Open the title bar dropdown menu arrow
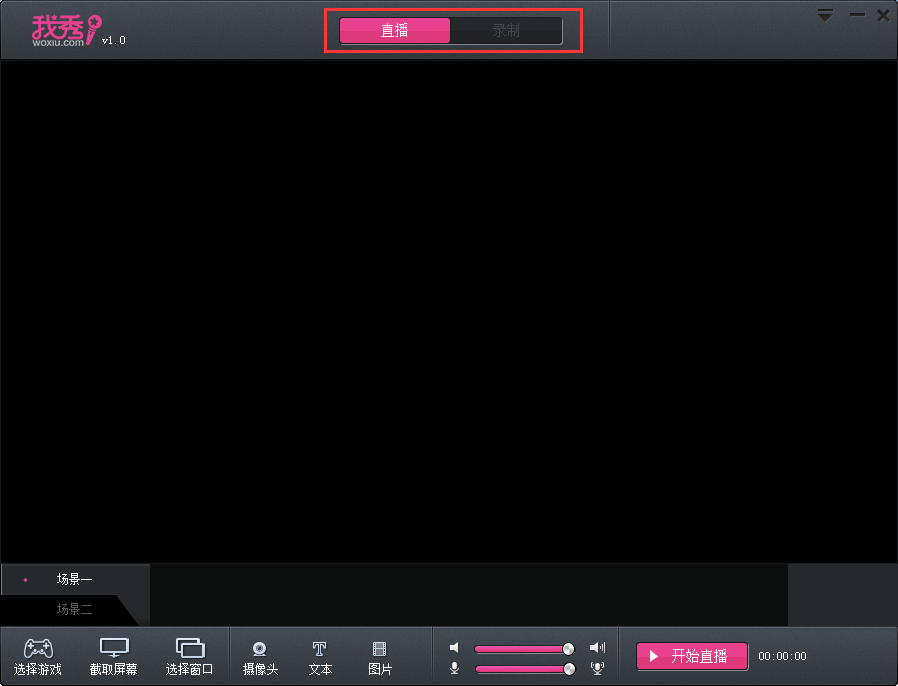898x686 pixels. [x=825, y=15]
